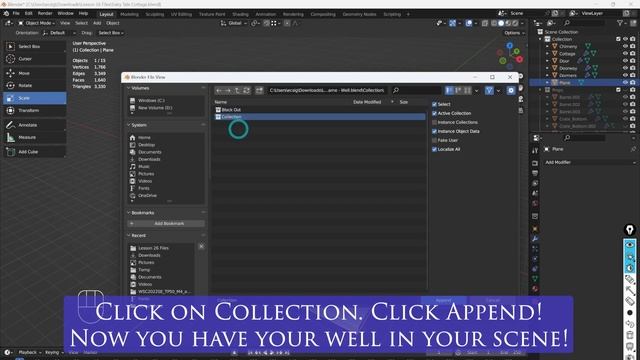The image size is (640, 360).
Task: Disable Doorway render camera icon
Action: [632, 68]
